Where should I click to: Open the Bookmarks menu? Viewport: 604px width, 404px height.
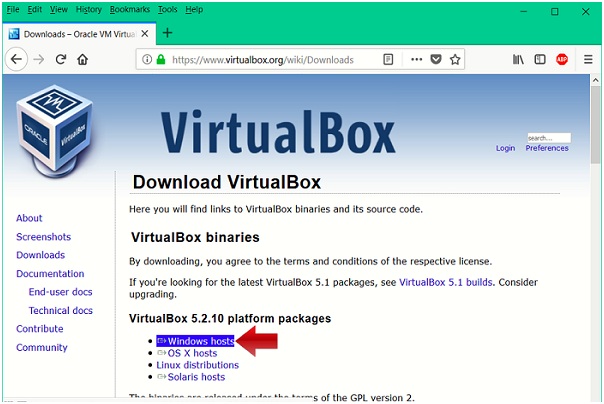tap(130, 10)
